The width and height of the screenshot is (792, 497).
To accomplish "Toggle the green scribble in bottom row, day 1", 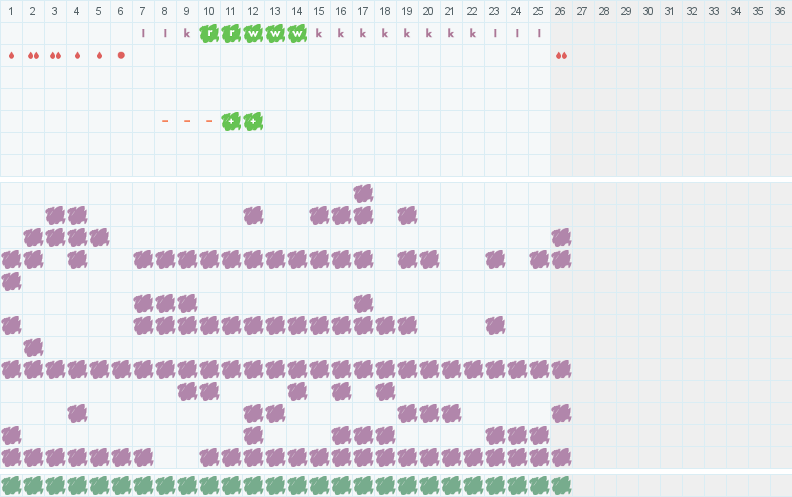I will [11, 485].
